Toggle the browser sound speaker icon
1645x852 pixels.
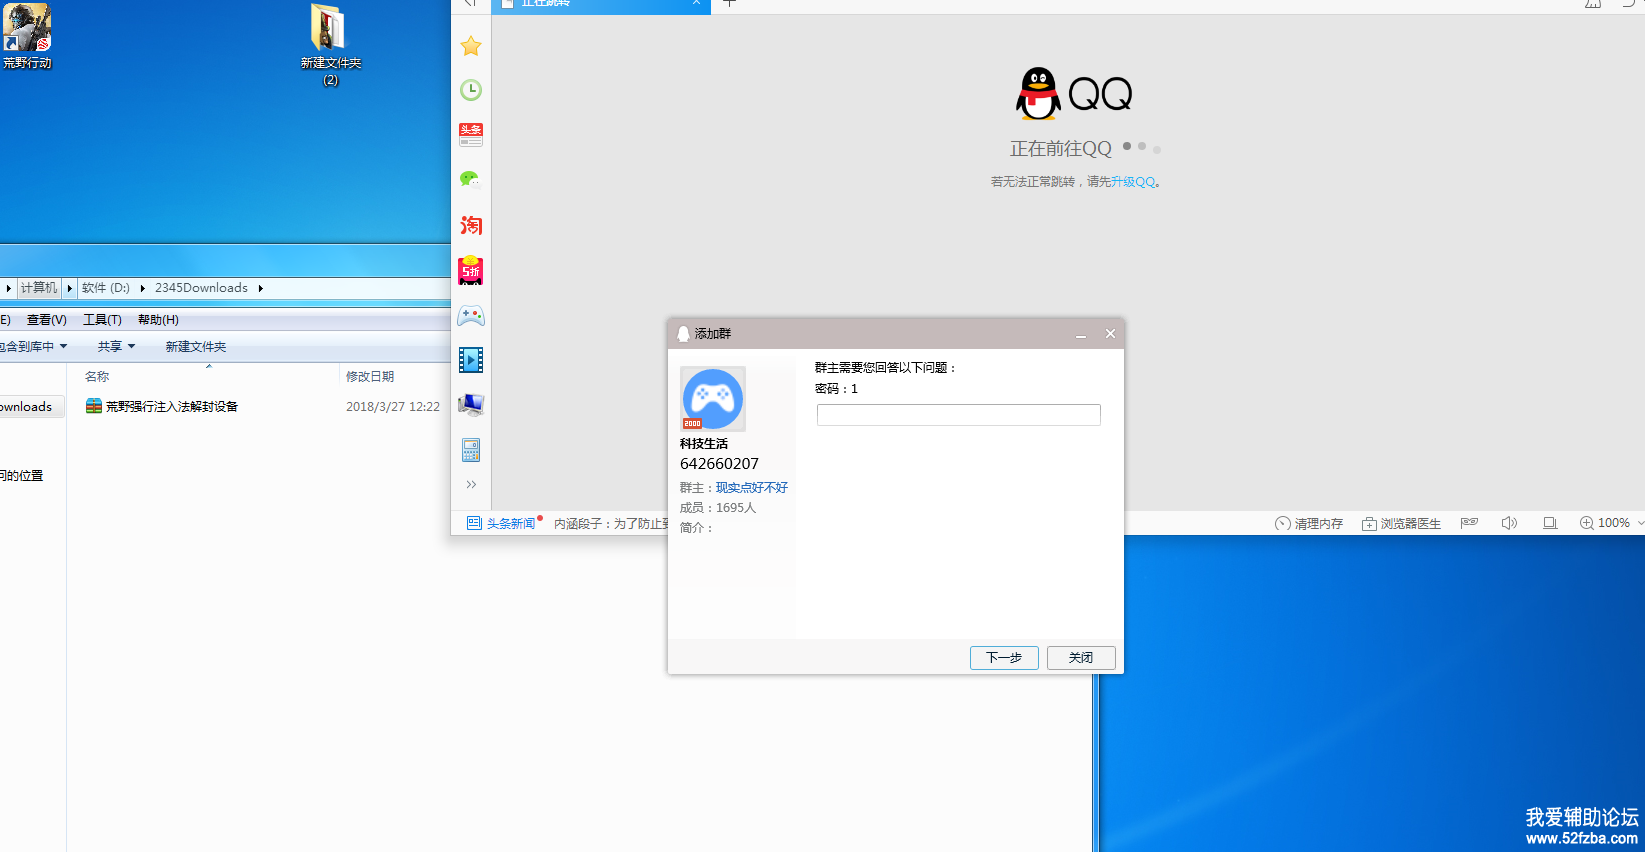pyautogui.click(x=1509, y=523)
